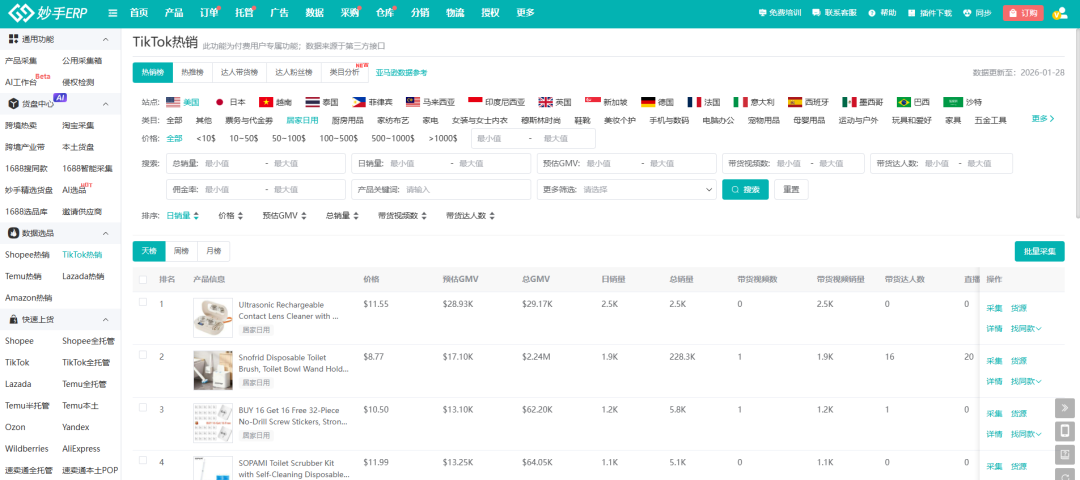Check the checkbox for rank 4 row
Screen dimensions: 1080x480
143,460
